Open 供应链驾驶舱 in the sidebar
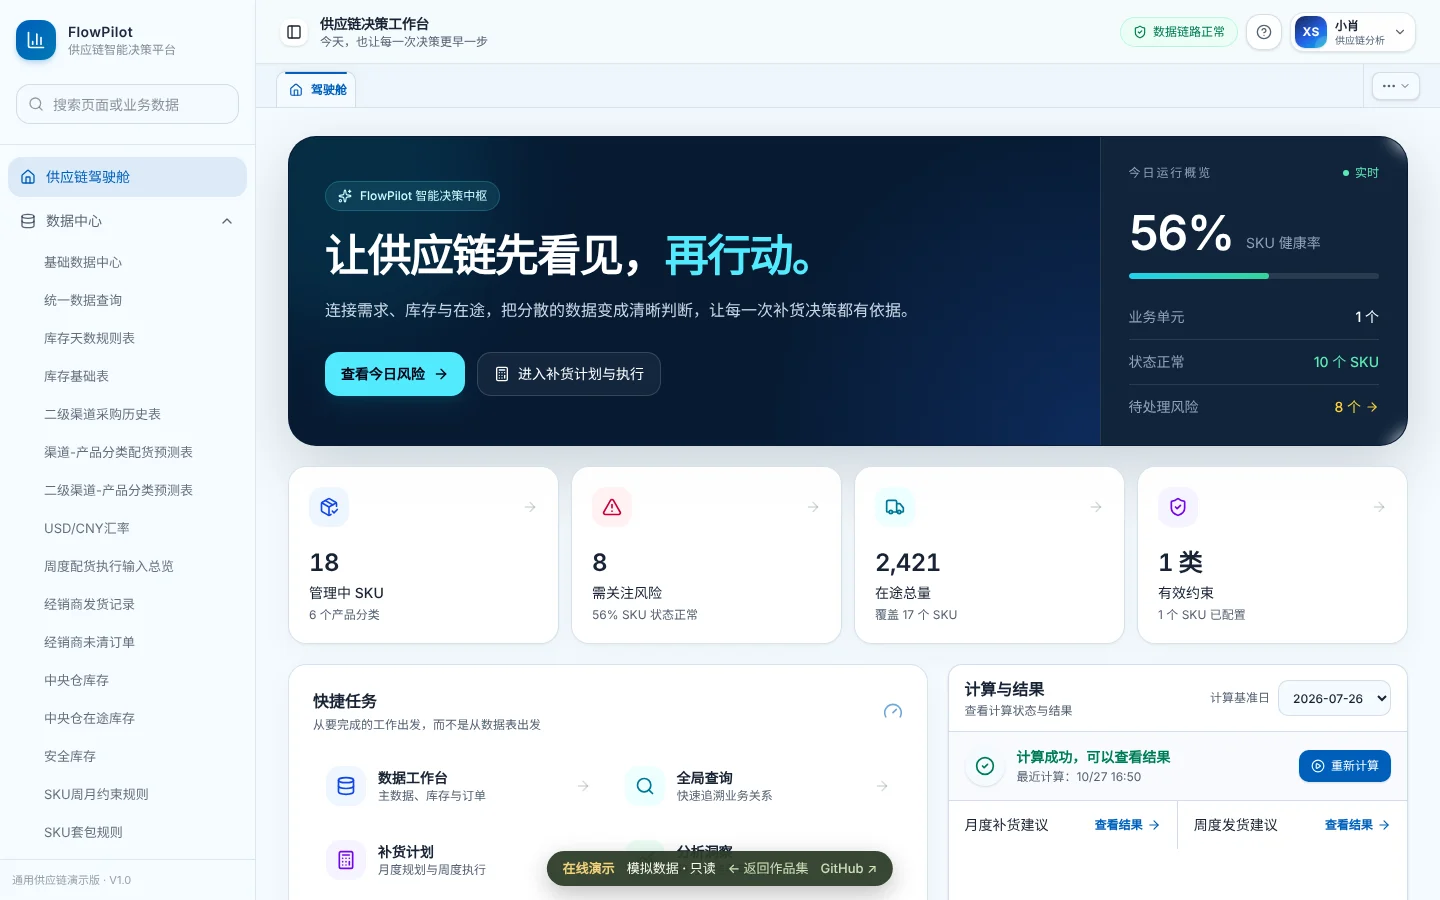The width and height of the screenshot is (1440, 900). coord(127,177)
